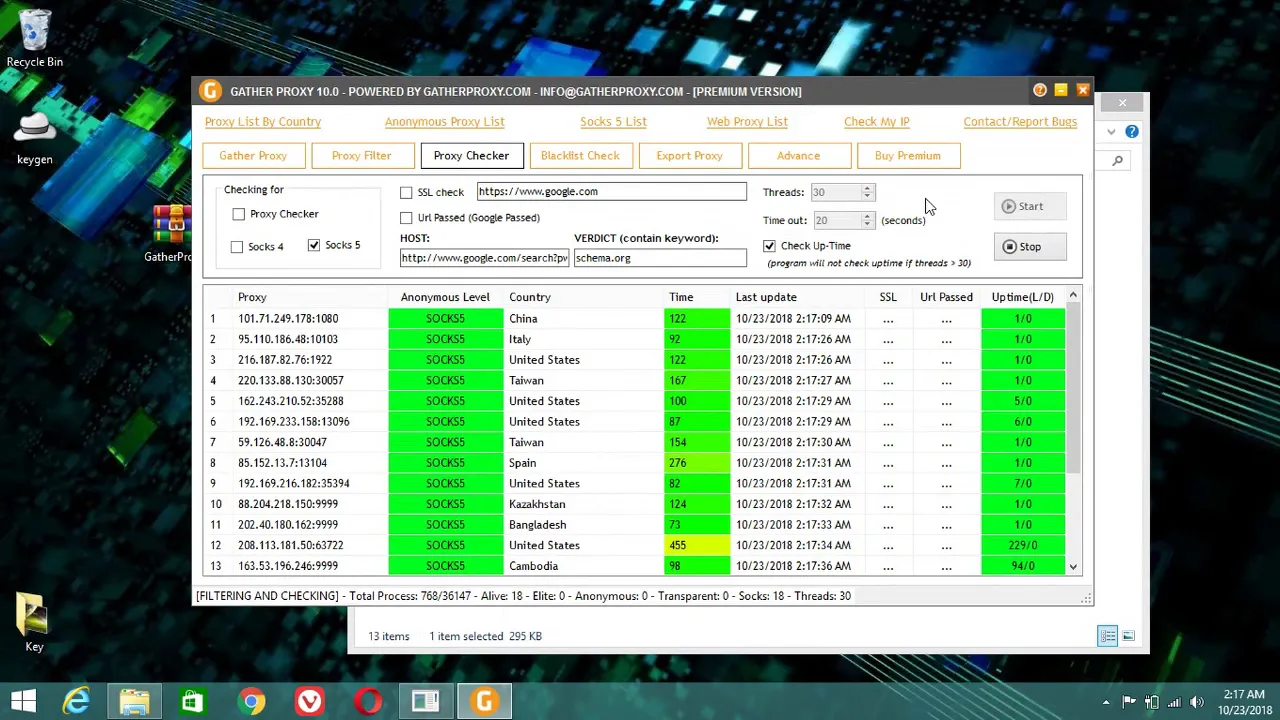The width and height of the screenshot is (1280, 720).
Task: Enable the SSL check checkbox
Action: click(406, 192)
